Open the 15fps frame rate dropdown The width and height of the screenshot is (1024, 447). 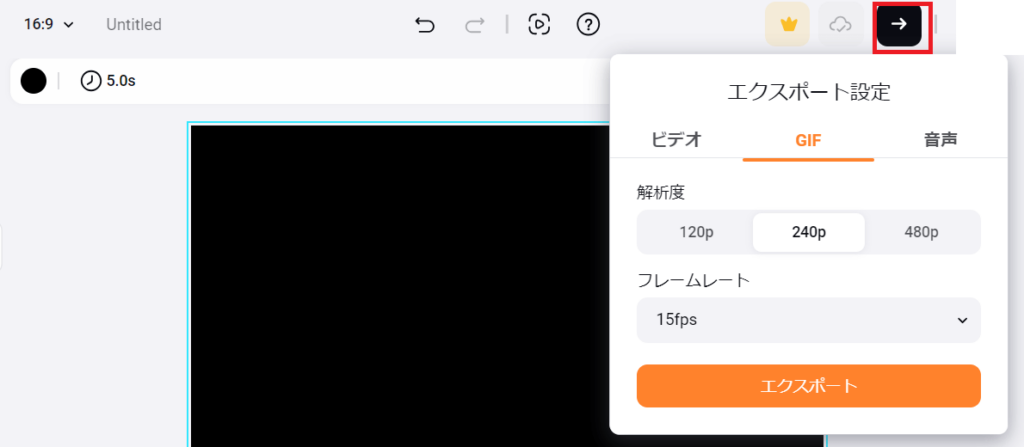pyautogui.click(x=808, y=320)
